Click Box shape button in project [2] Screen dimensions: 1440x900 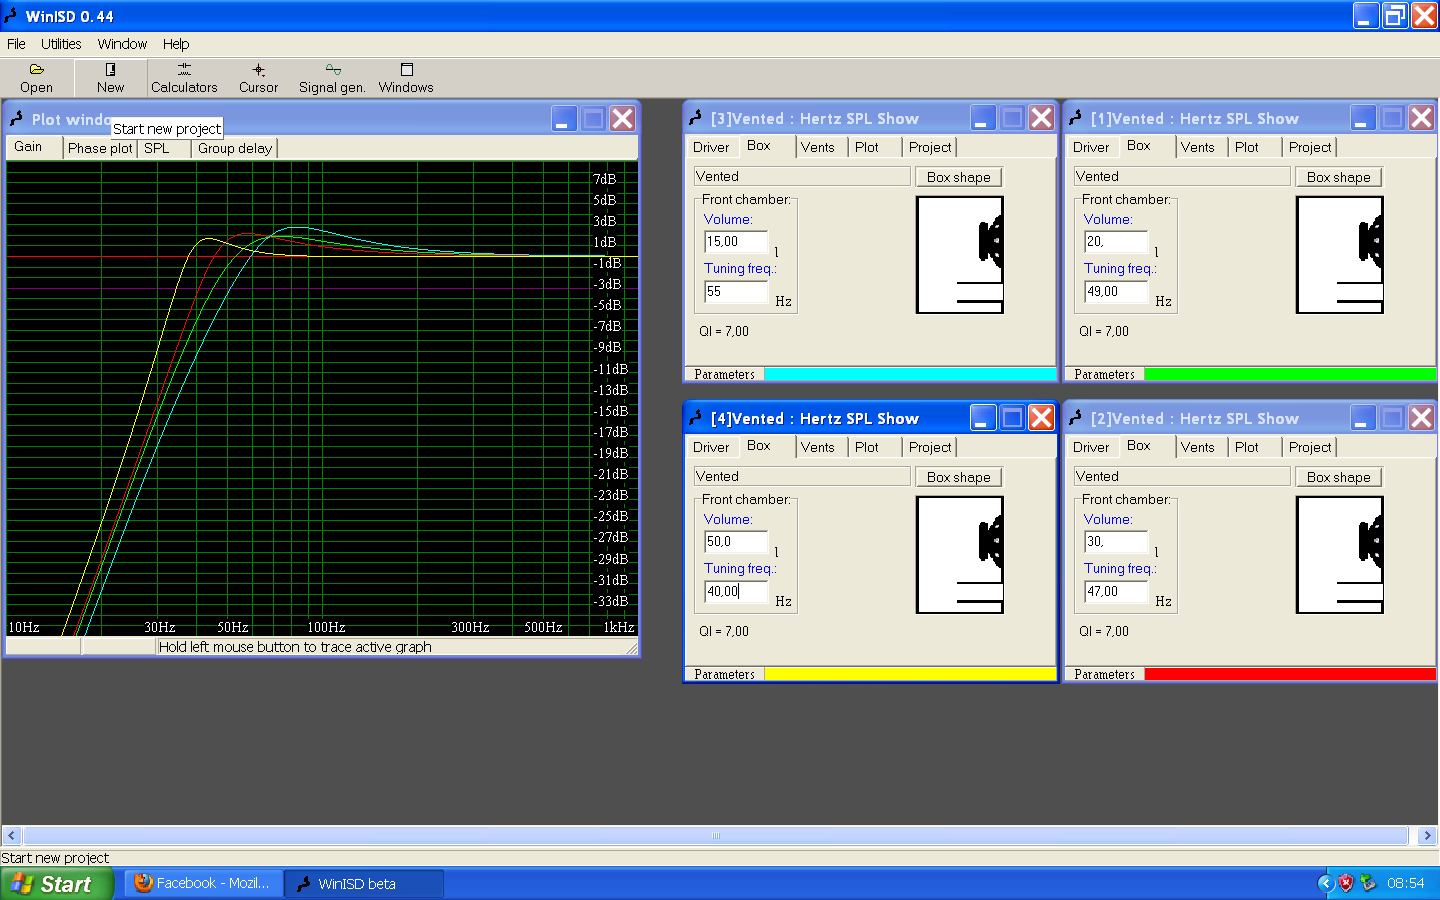(1339, 477)
